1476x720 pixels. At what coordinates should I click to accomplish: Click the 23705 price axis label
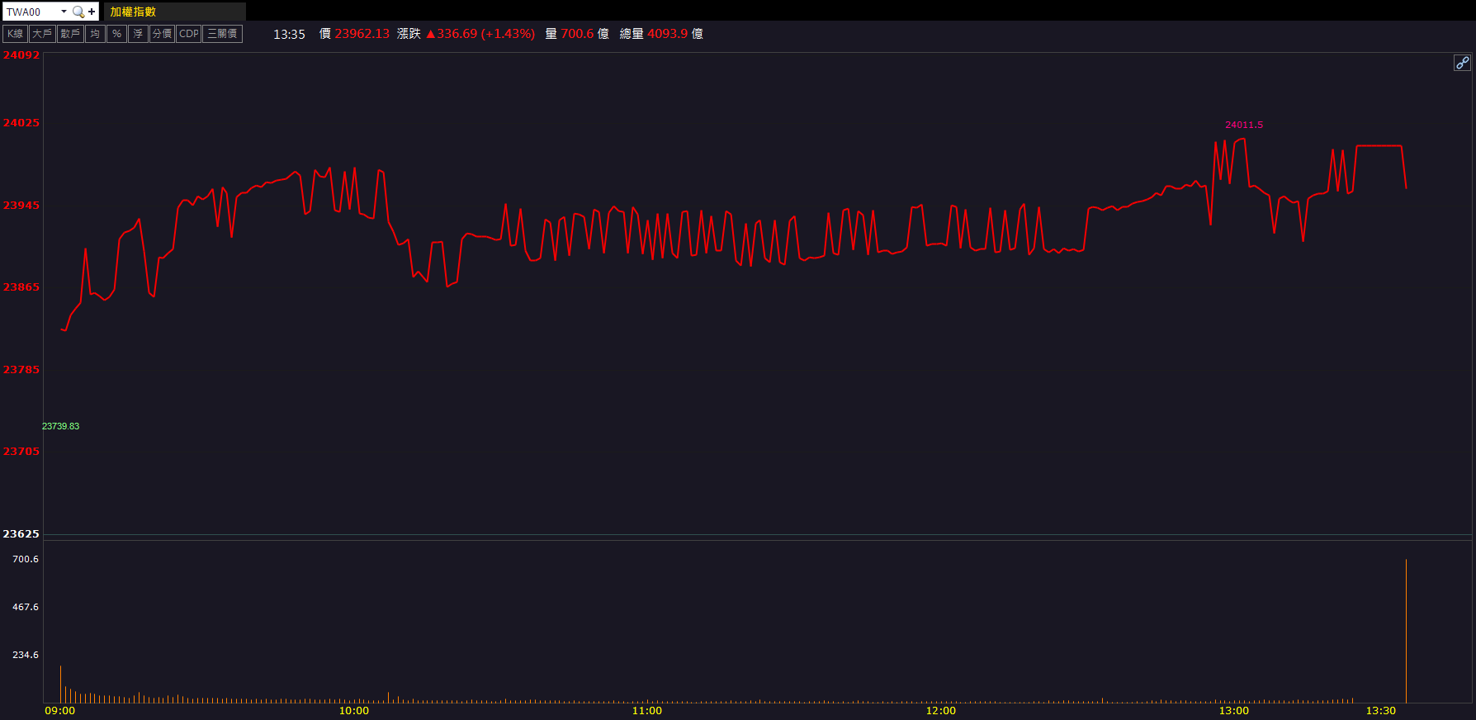click(21, 451)
